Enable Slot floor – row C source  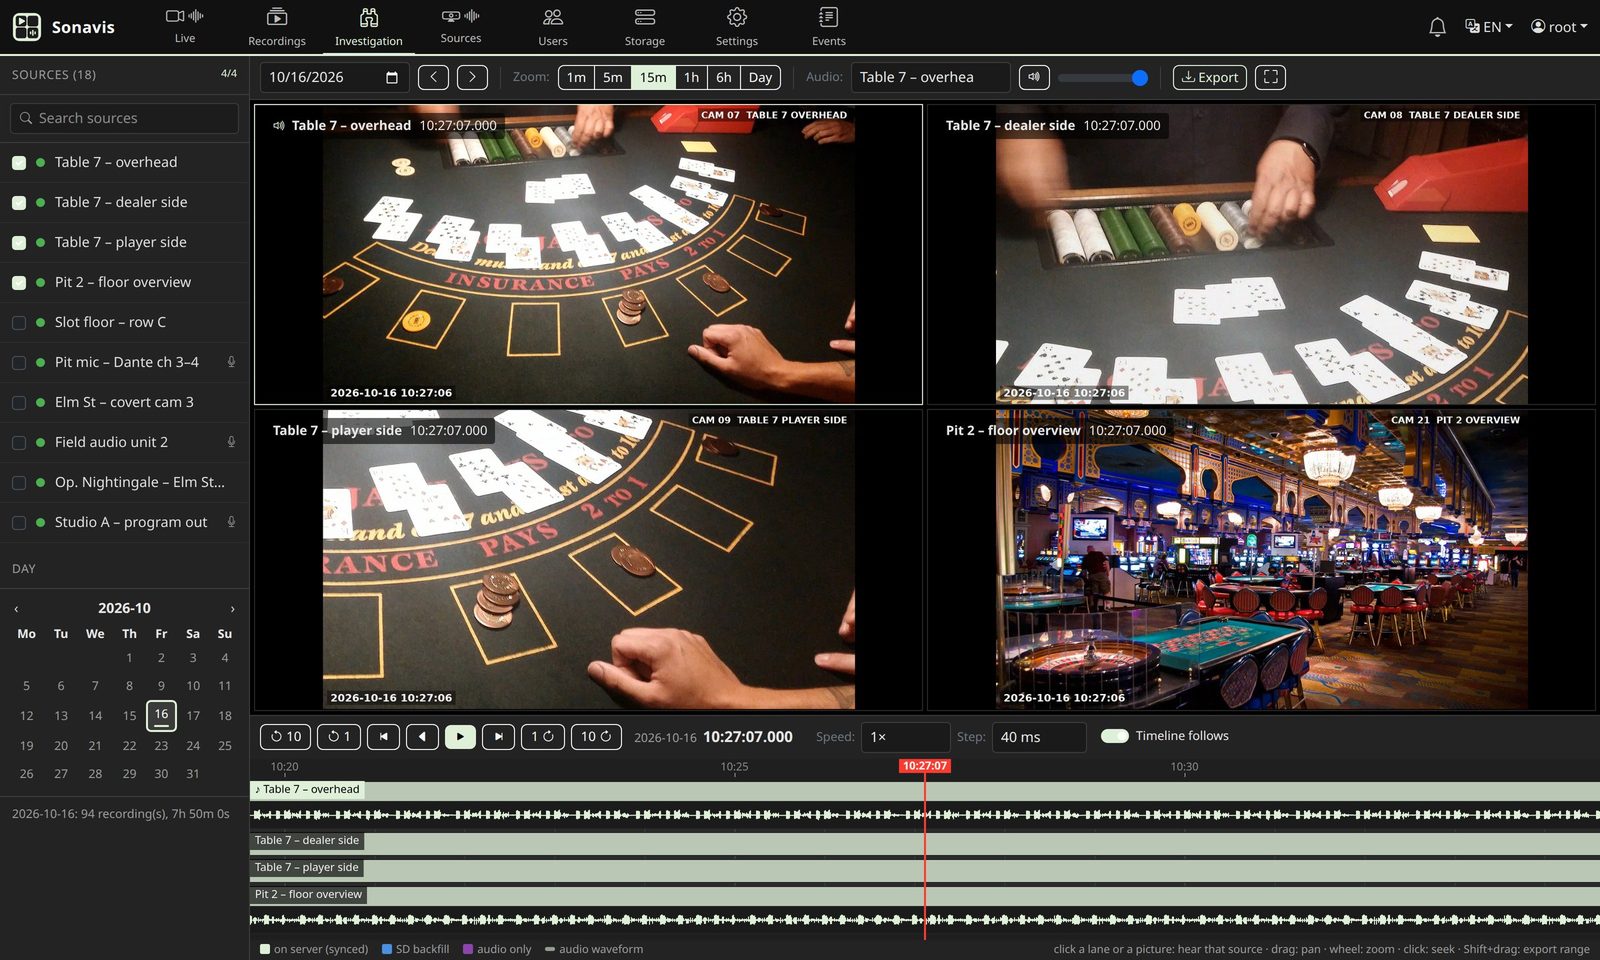click(19, 322)
